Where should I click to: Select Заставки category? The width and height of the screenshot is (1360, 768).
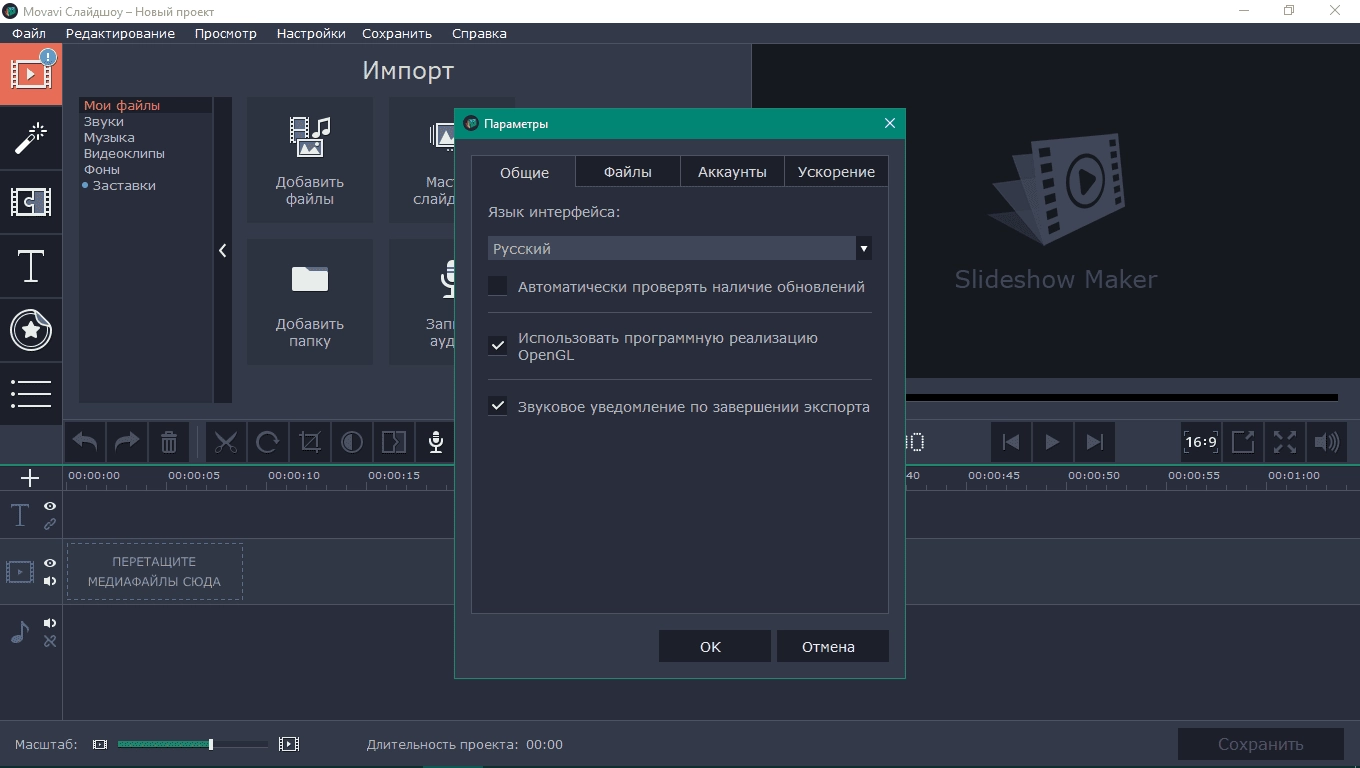coord(124,185)
